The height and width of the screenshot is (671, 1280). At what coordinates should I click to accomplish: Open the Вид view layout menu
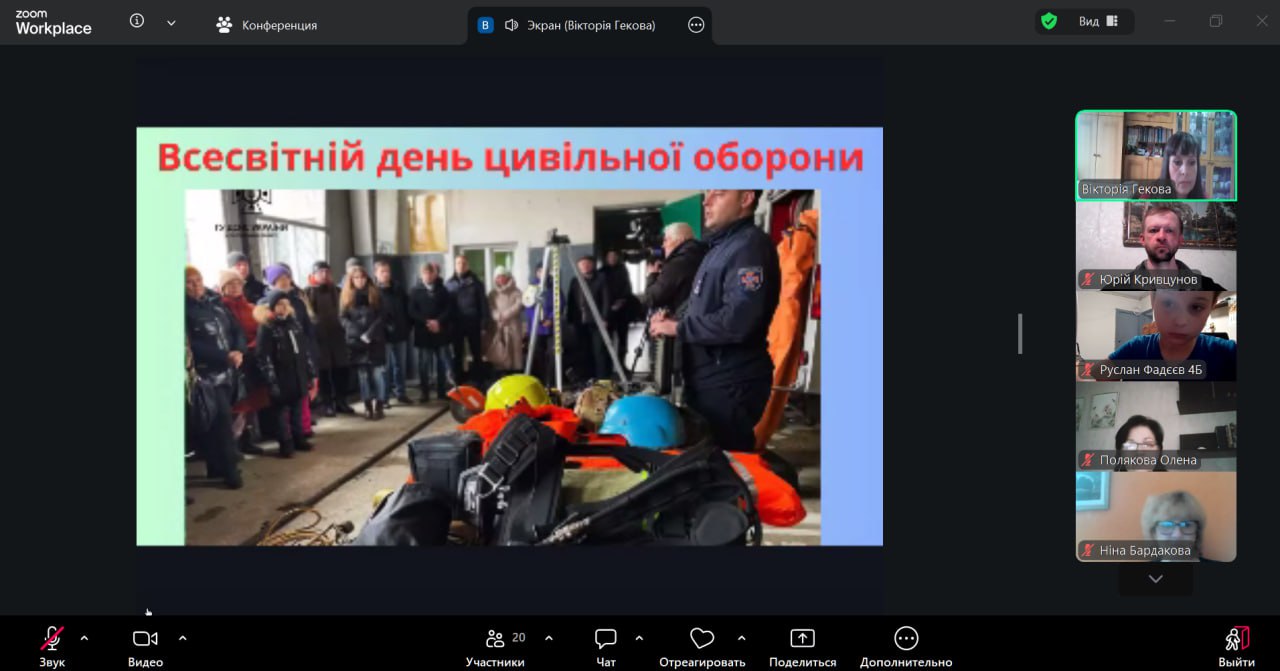(1097, 22)
